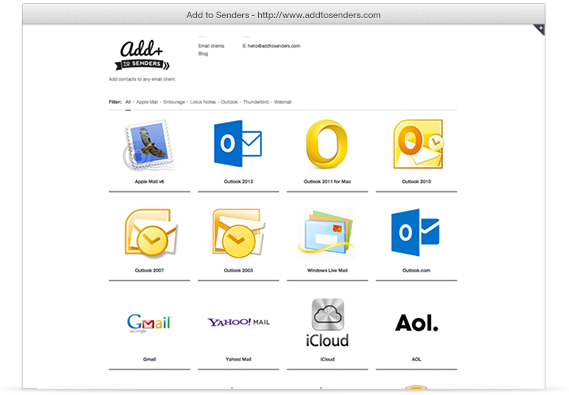This screenshot has height=395, width=569.
Task: Click the "Outlook 2013" caption
Action: tap(238, 181)
